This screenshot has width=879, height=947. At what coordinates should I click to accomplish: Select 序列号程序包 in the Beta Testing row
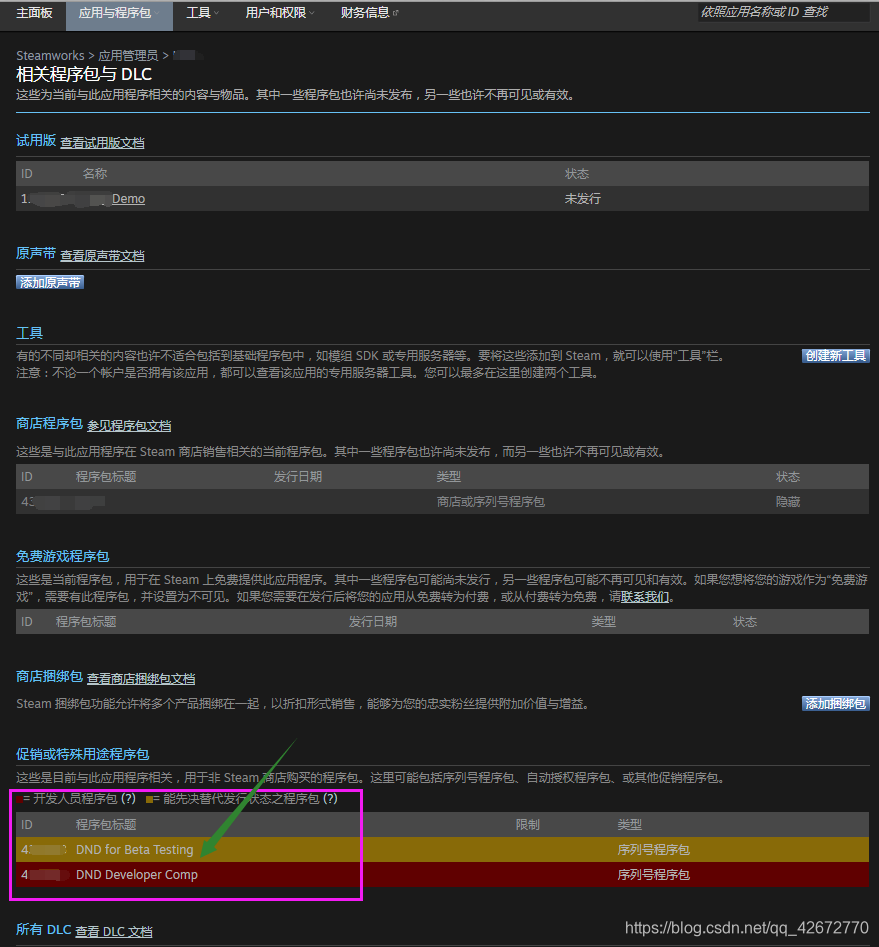(653, 850)
